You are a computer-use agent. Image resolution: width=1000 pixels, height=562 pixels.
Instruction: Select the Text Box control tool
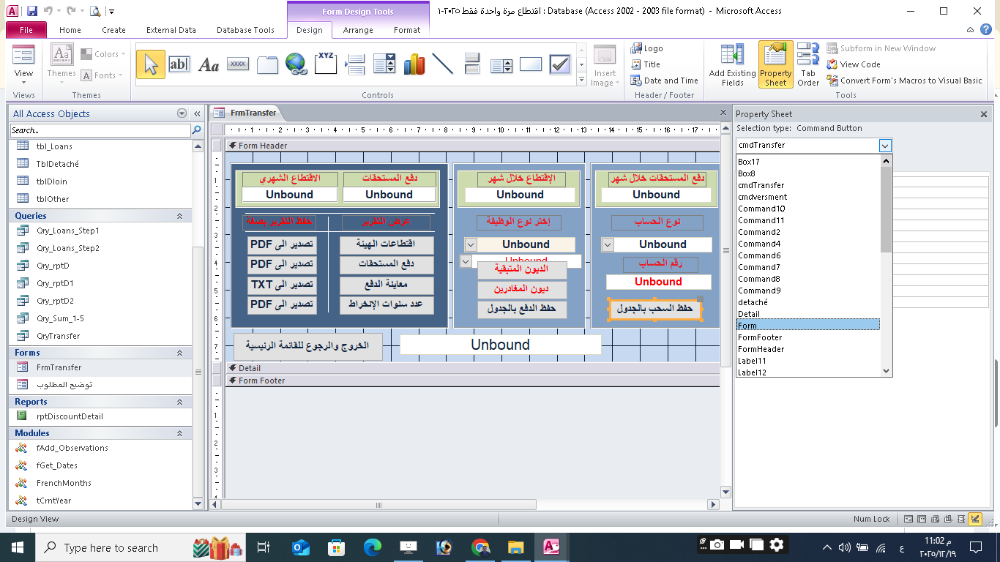pyautogui.click(x=179, y=65)
